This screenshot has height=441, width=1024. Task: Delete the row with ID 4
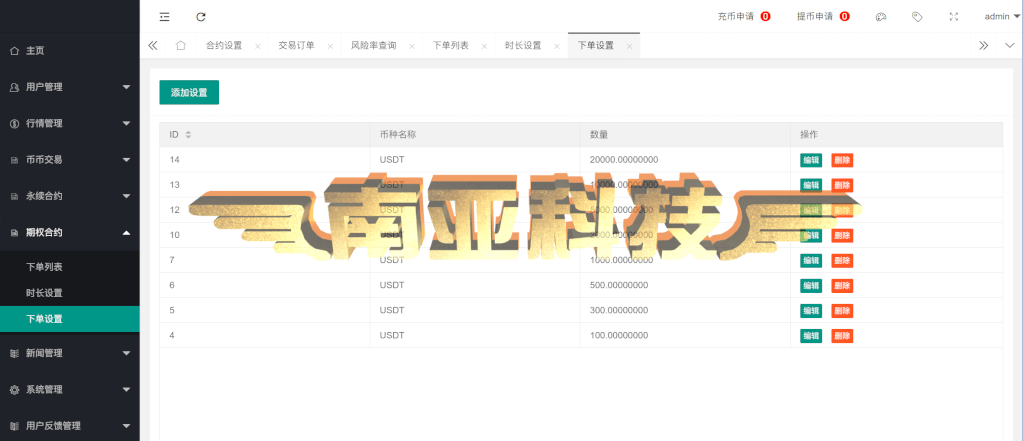click(842, 336)
